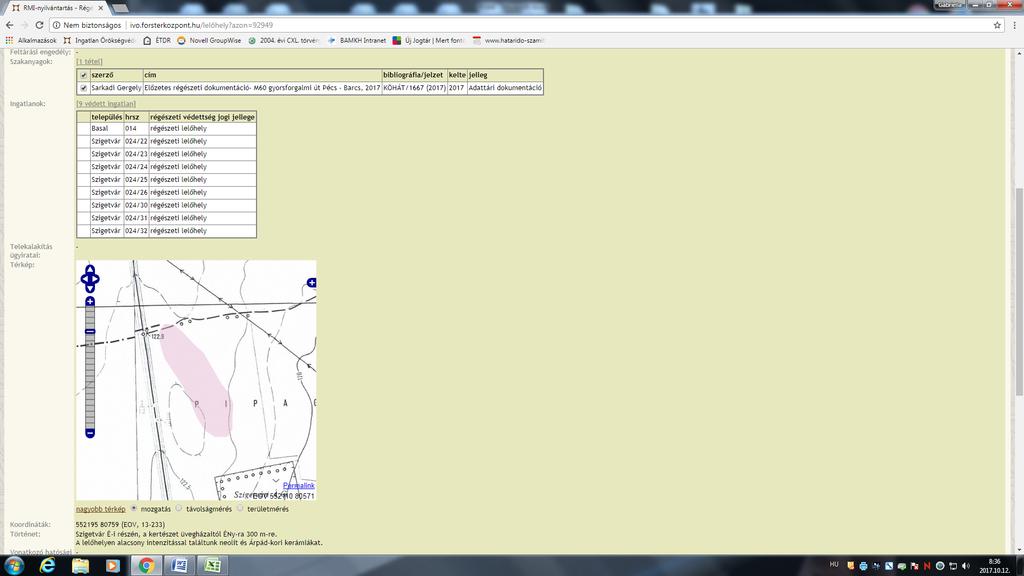Open the Új Jogtár bookmark
The width and height of the screenshot is (1024, 576).
pos(428,40)
